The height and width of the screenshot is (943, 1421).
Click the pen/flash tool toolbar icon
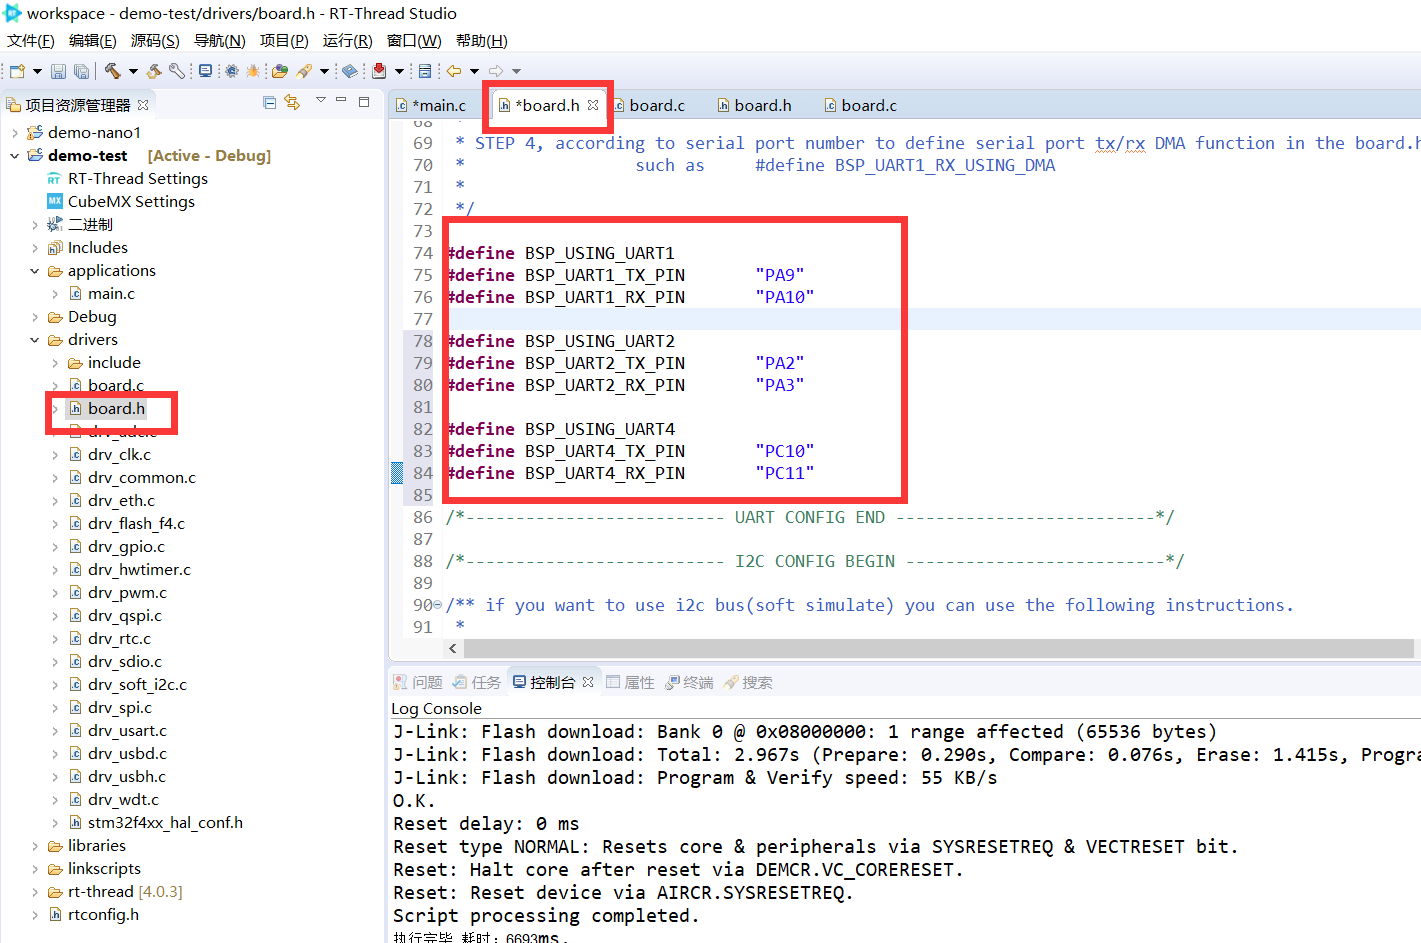(x=304, y=71)
